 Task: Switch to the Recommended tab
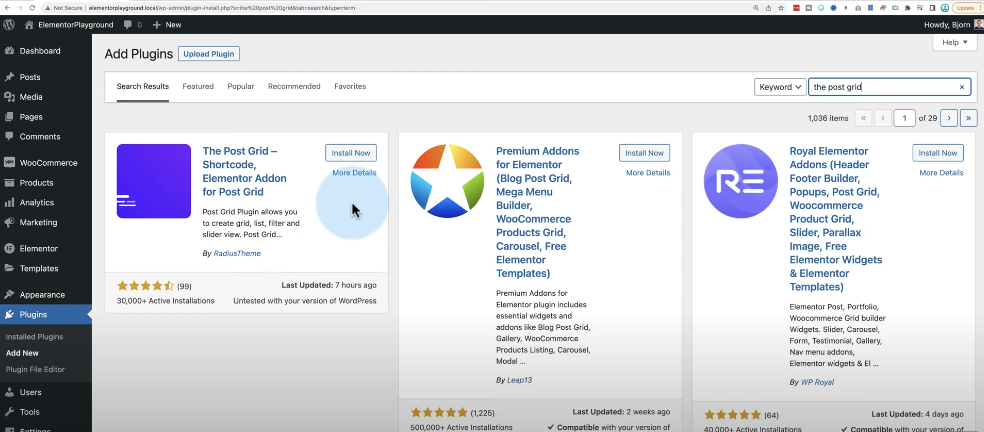[x=294, y=87]
